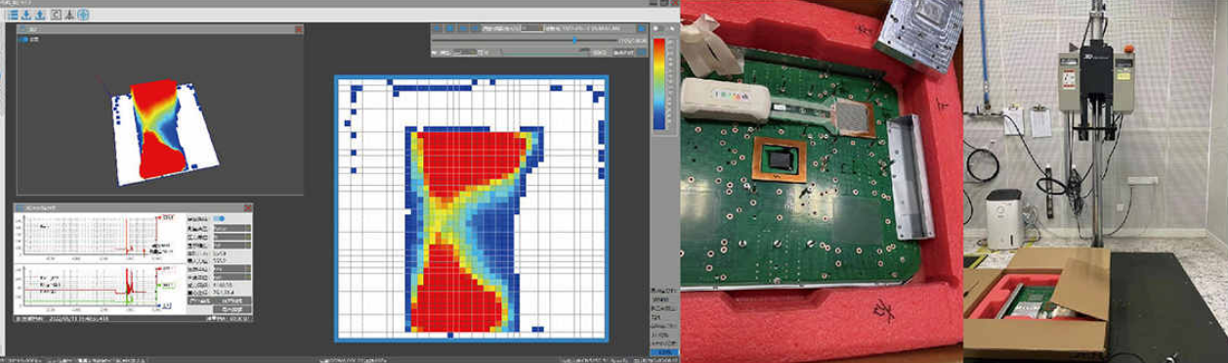1228x363 pixels.
Task: Click the upload arrow icon in toolbar
Action: tap(40, 15)
